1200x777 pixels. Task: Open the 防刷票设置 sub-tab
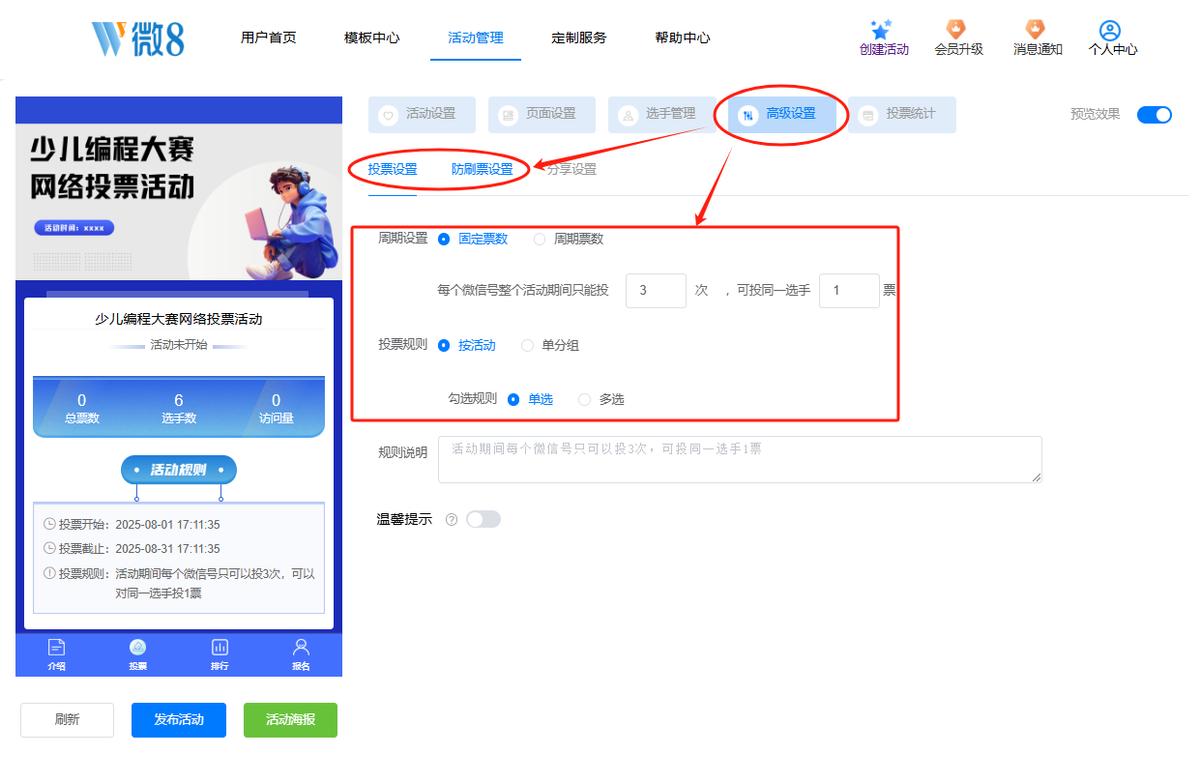(x=482, y=170)
